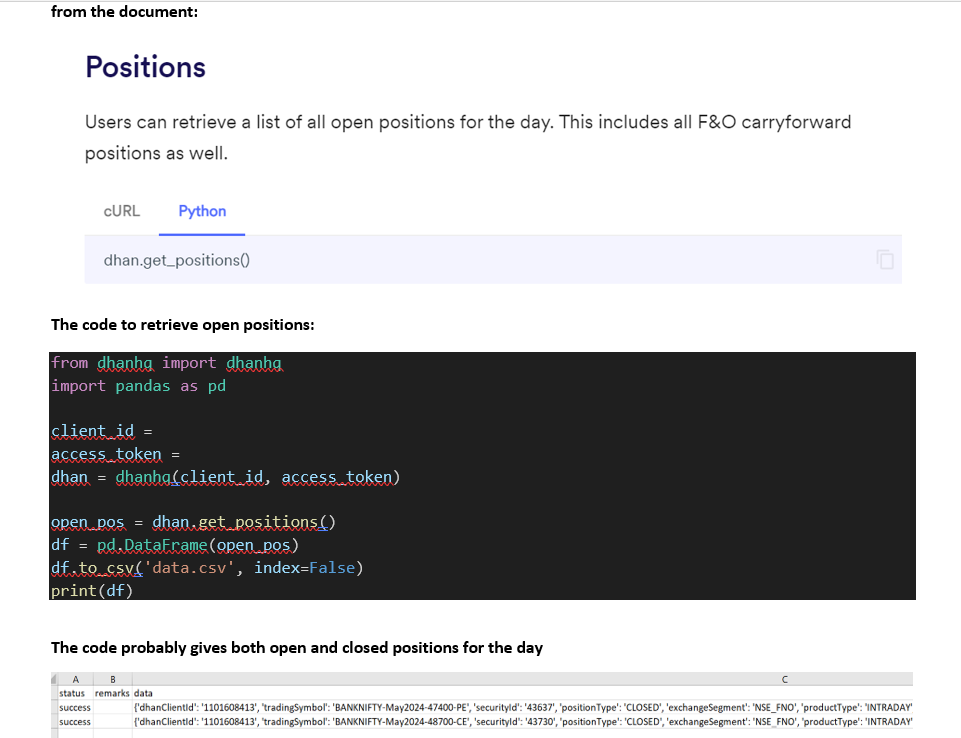The image size is (961, 738).
Task: Click the "from the document:" line
Action: [124, 12]
